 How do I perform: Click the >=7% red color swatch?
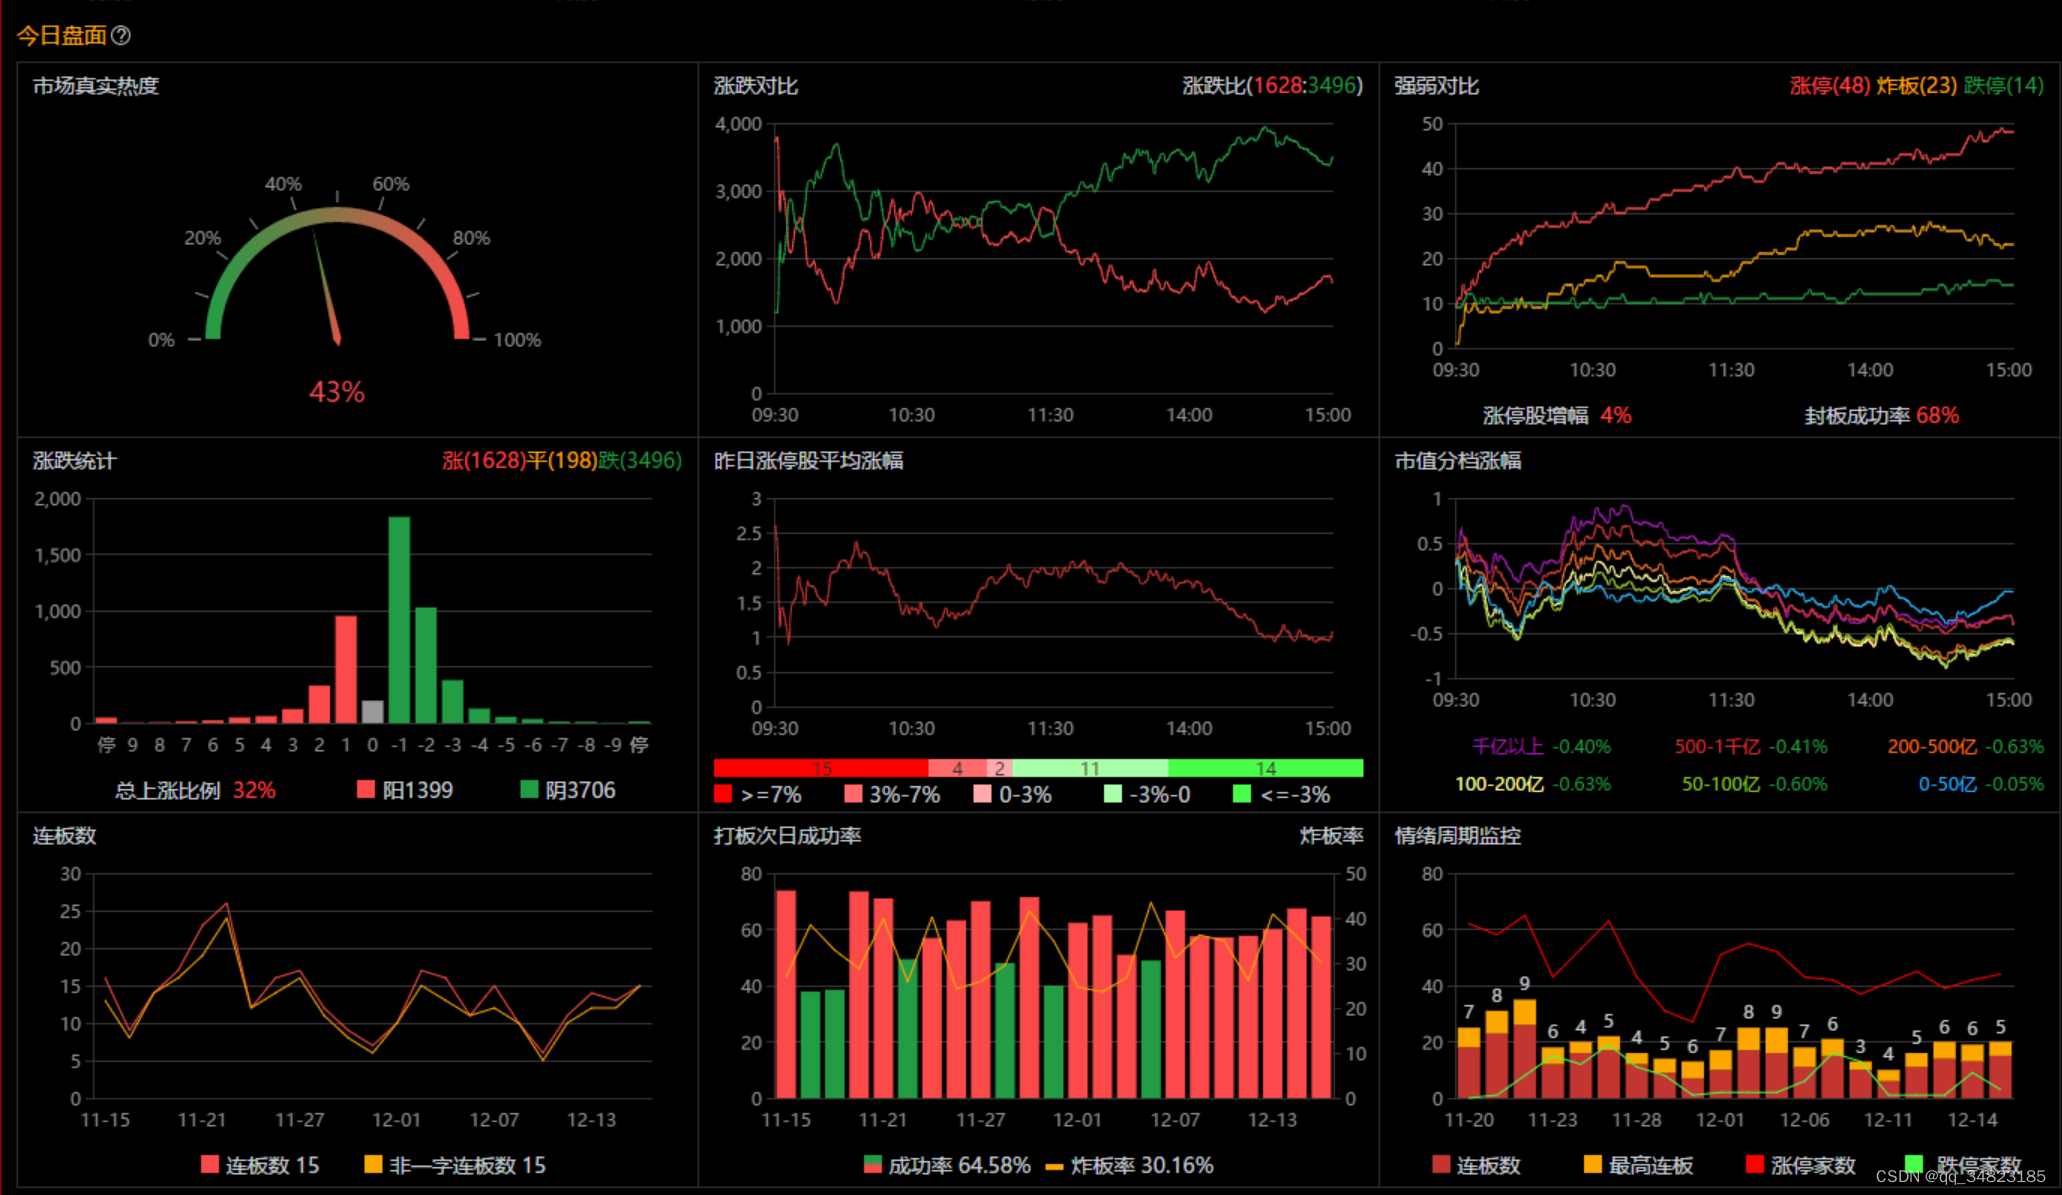(723, 794)
